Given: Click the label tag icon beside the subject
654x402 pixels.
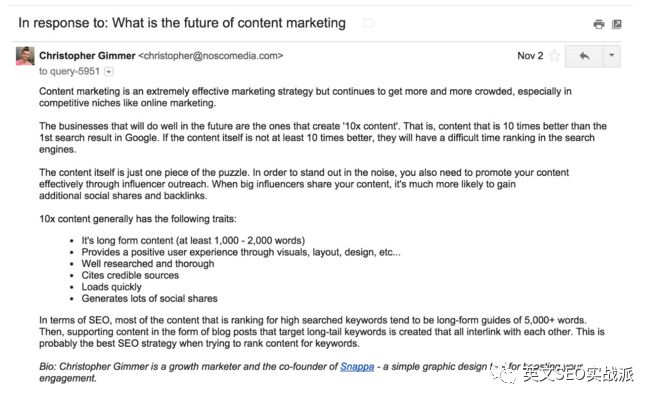Looking at the screenshot, I should (369, 23).
